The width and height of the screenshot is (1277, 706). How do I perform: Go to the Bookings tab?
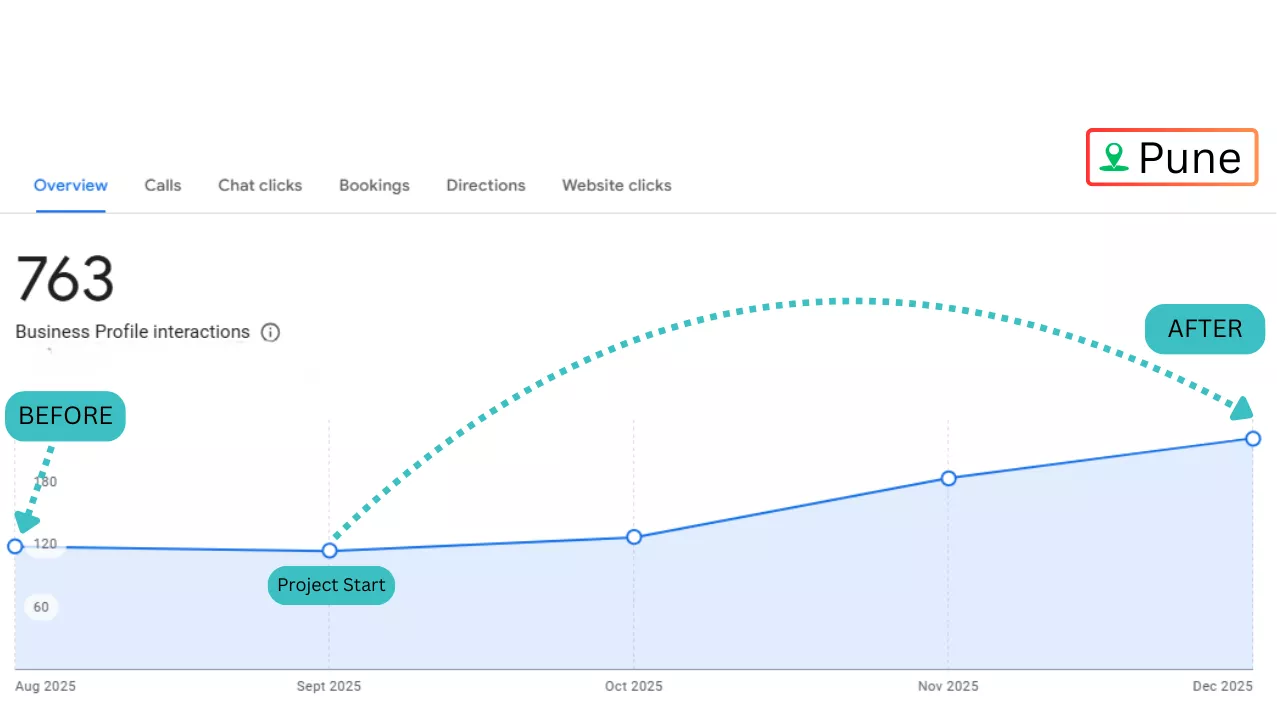coord(374,185)
